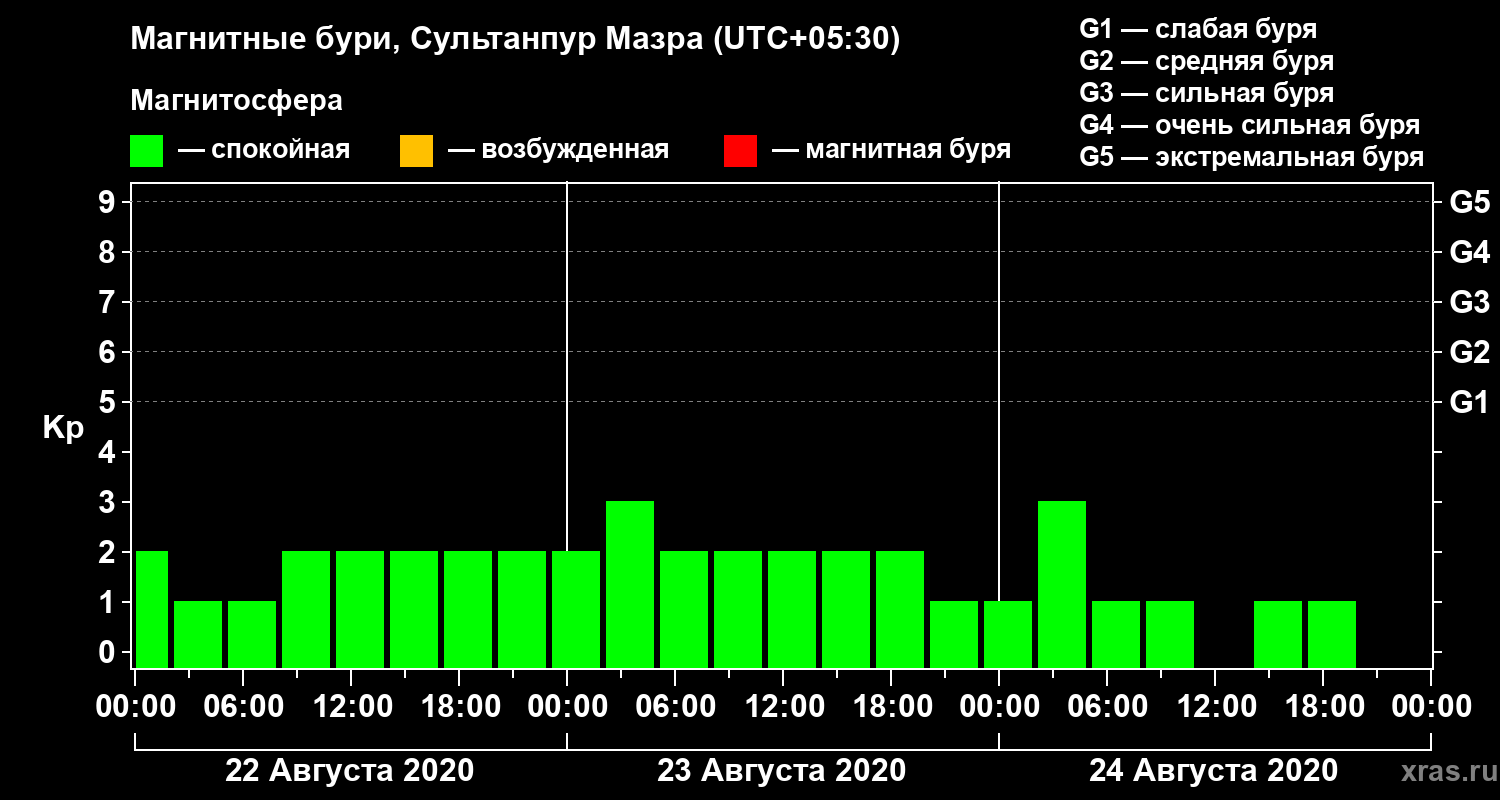Click the '12:00' time label under 24 Августа

click(x=1215, y=707)
